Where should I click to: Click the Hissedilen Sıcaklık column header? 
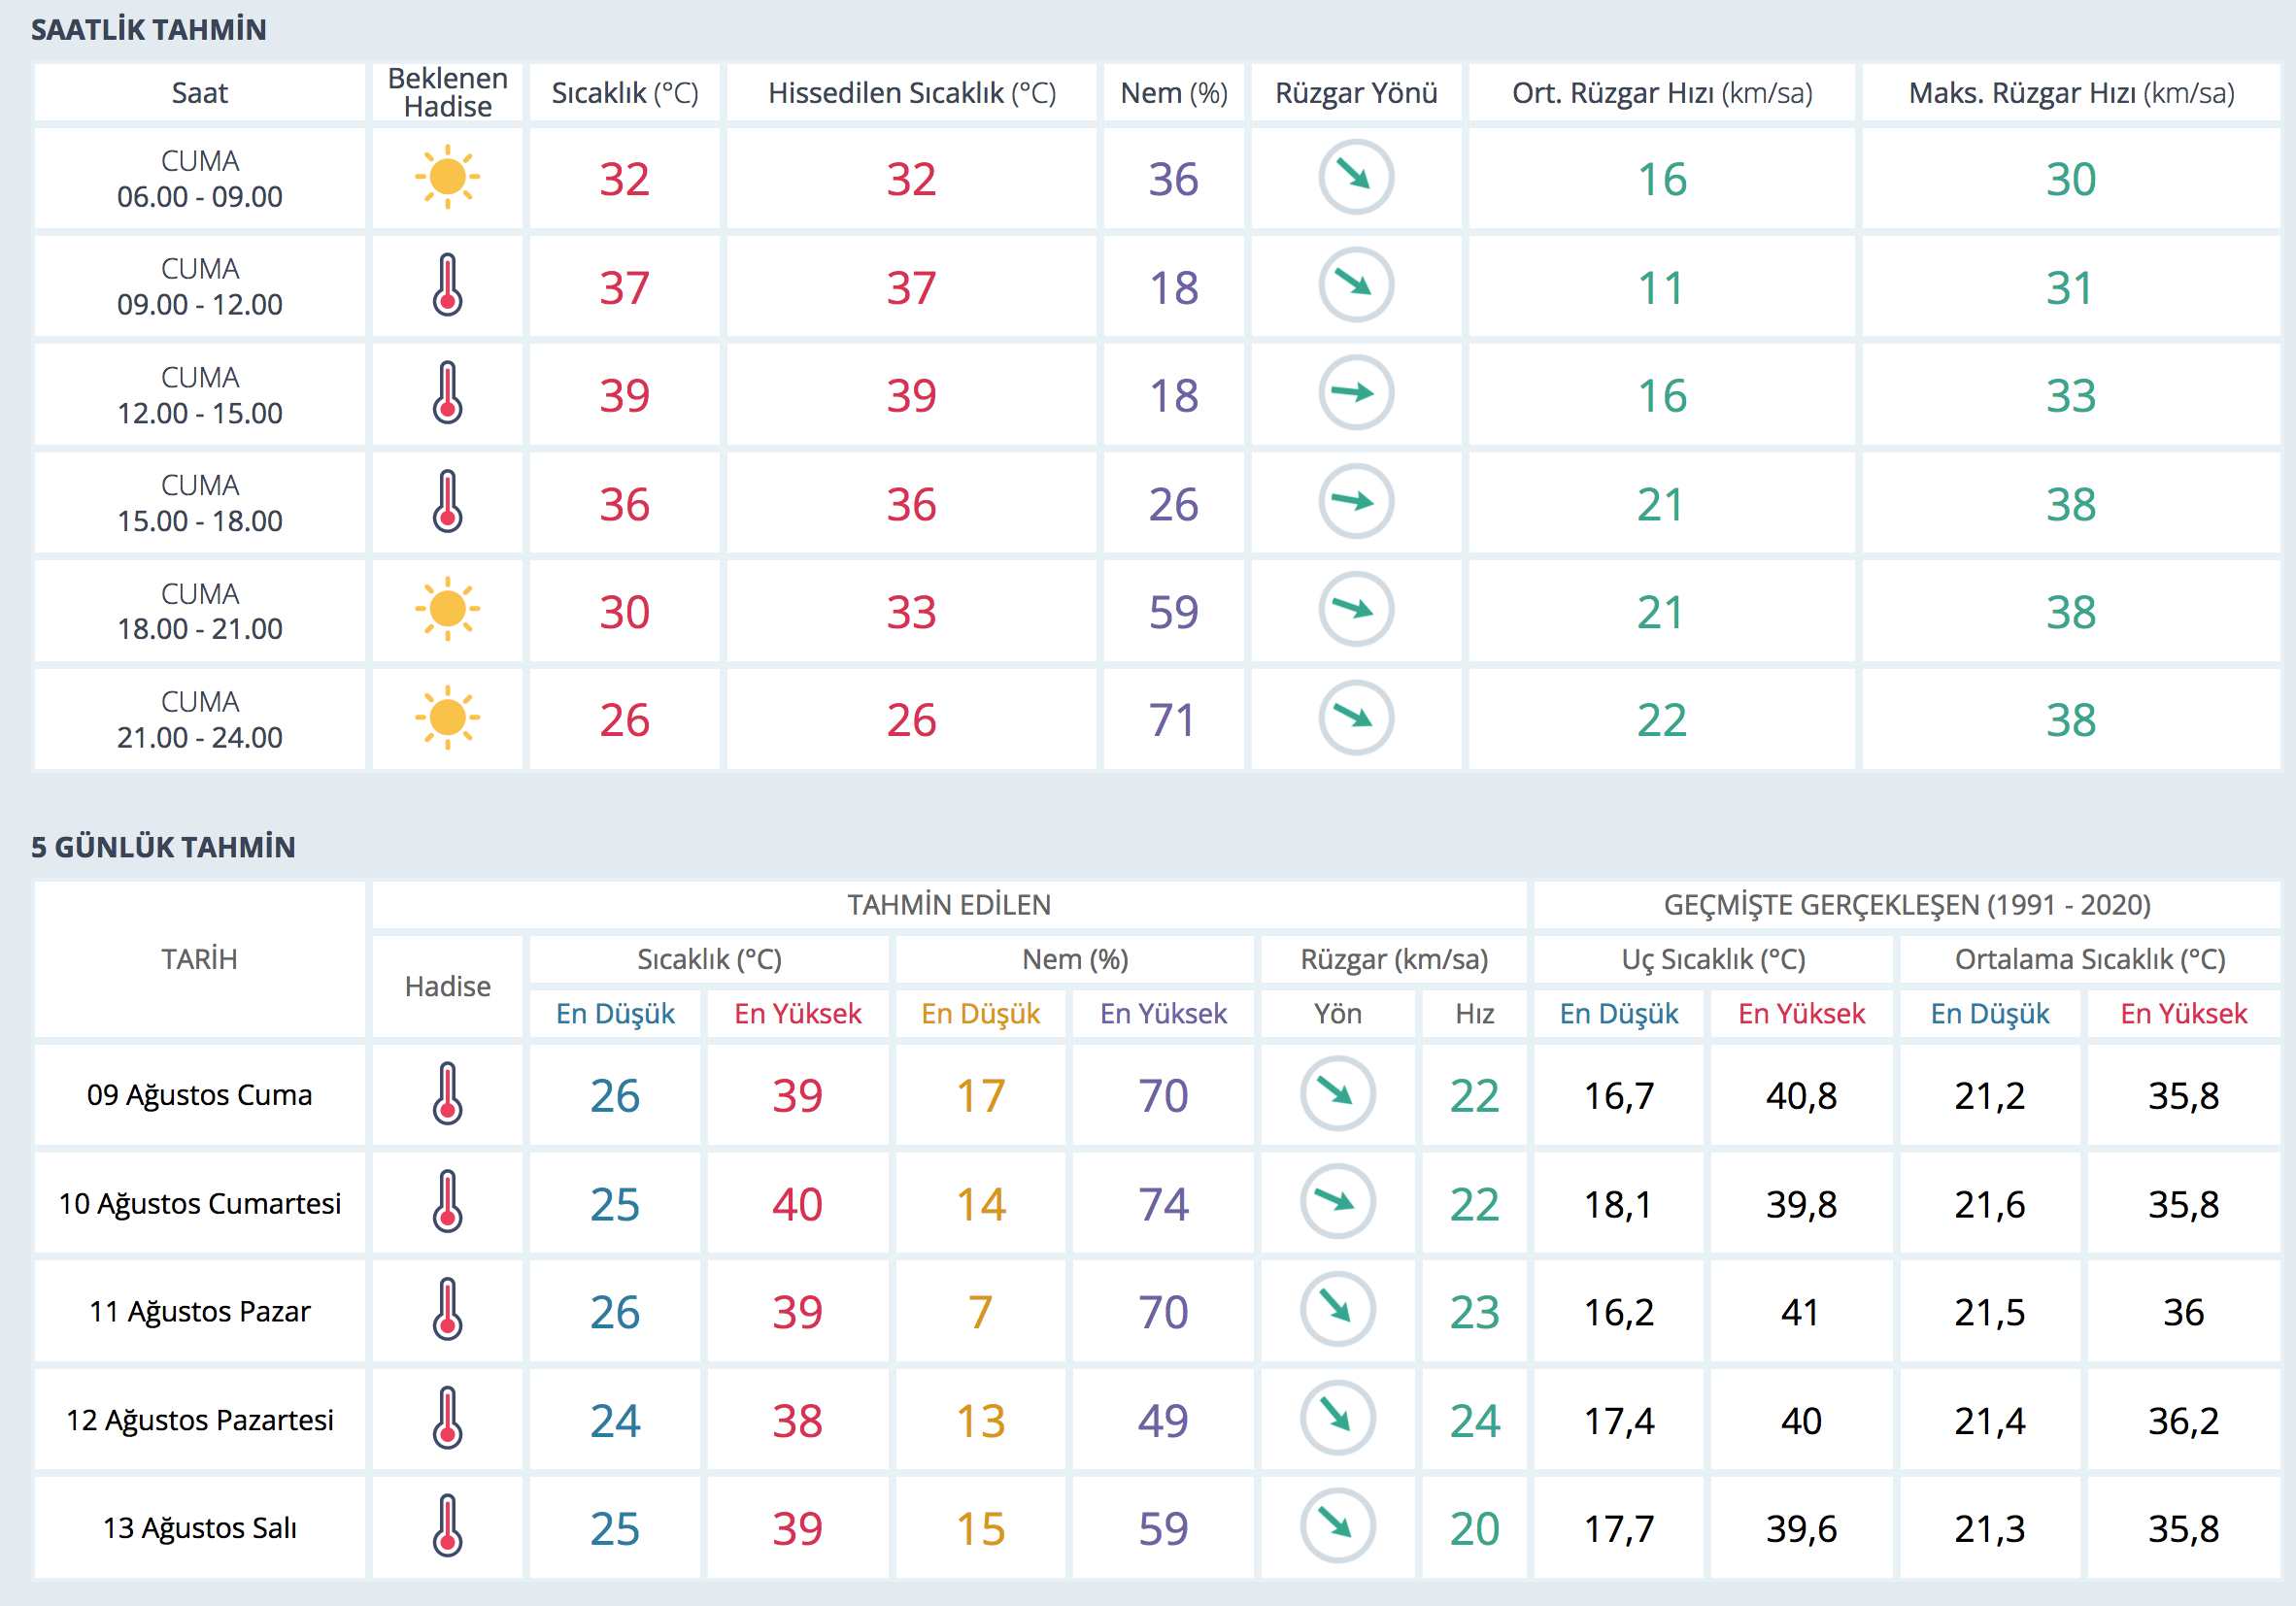(911, 93)
